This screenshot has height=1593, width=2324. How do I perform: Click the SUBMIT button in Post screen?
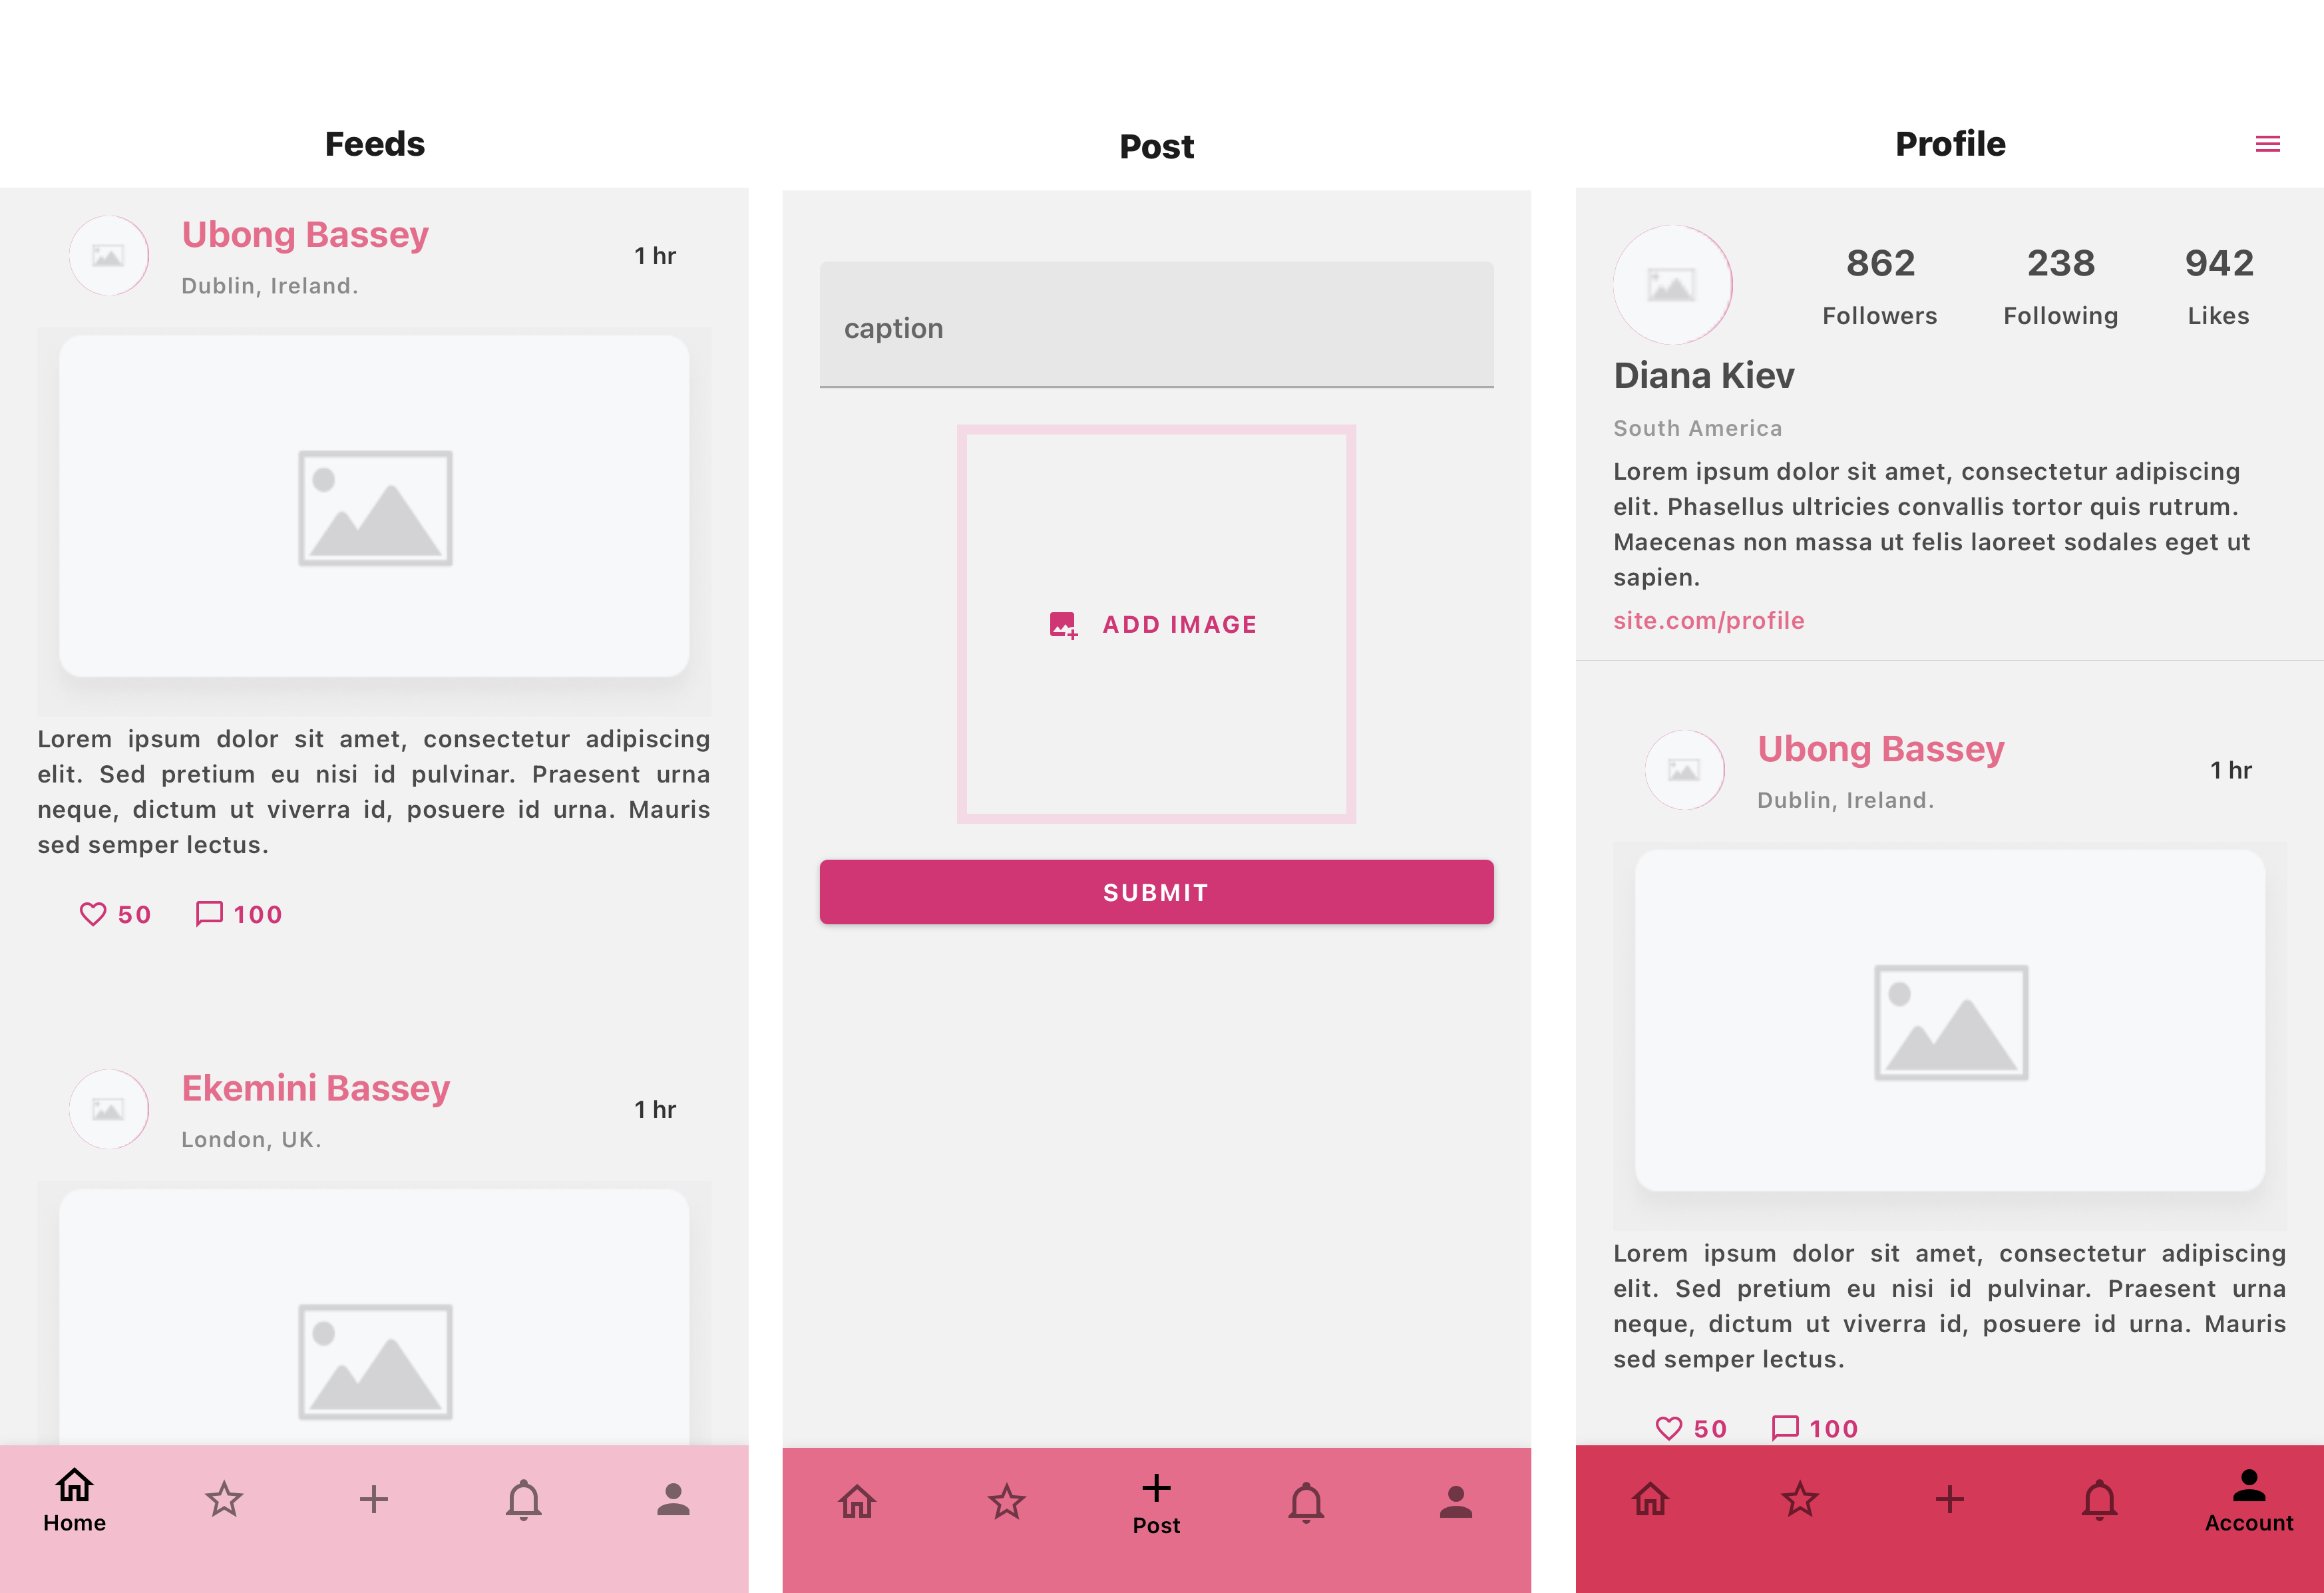(1157, 892)
